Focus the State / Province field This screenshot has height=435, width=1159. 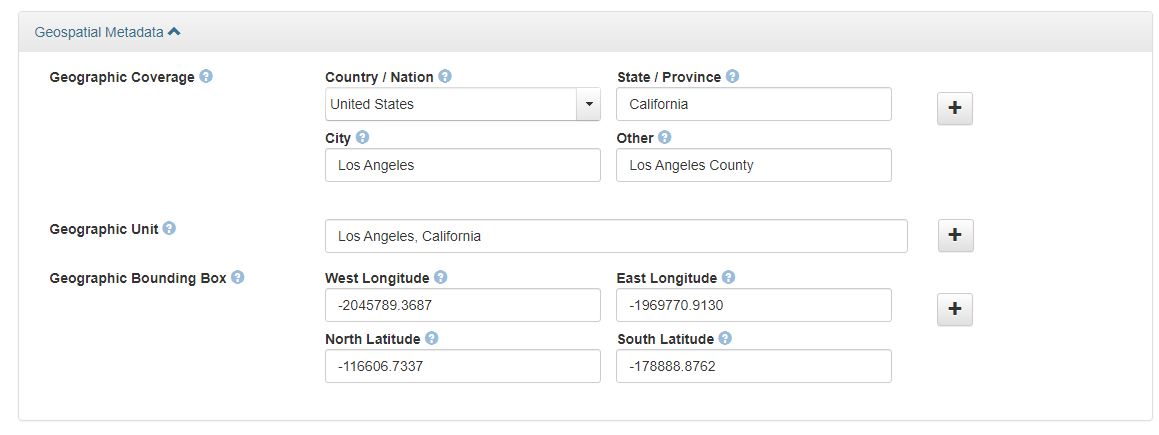click(754, 104)
